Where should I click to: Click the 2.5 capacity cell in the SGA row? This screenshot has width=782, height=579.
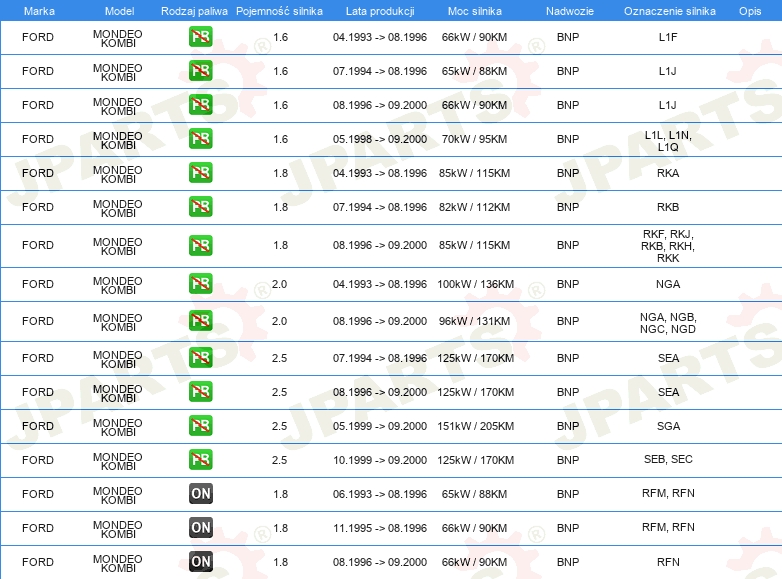coord(279,426)
